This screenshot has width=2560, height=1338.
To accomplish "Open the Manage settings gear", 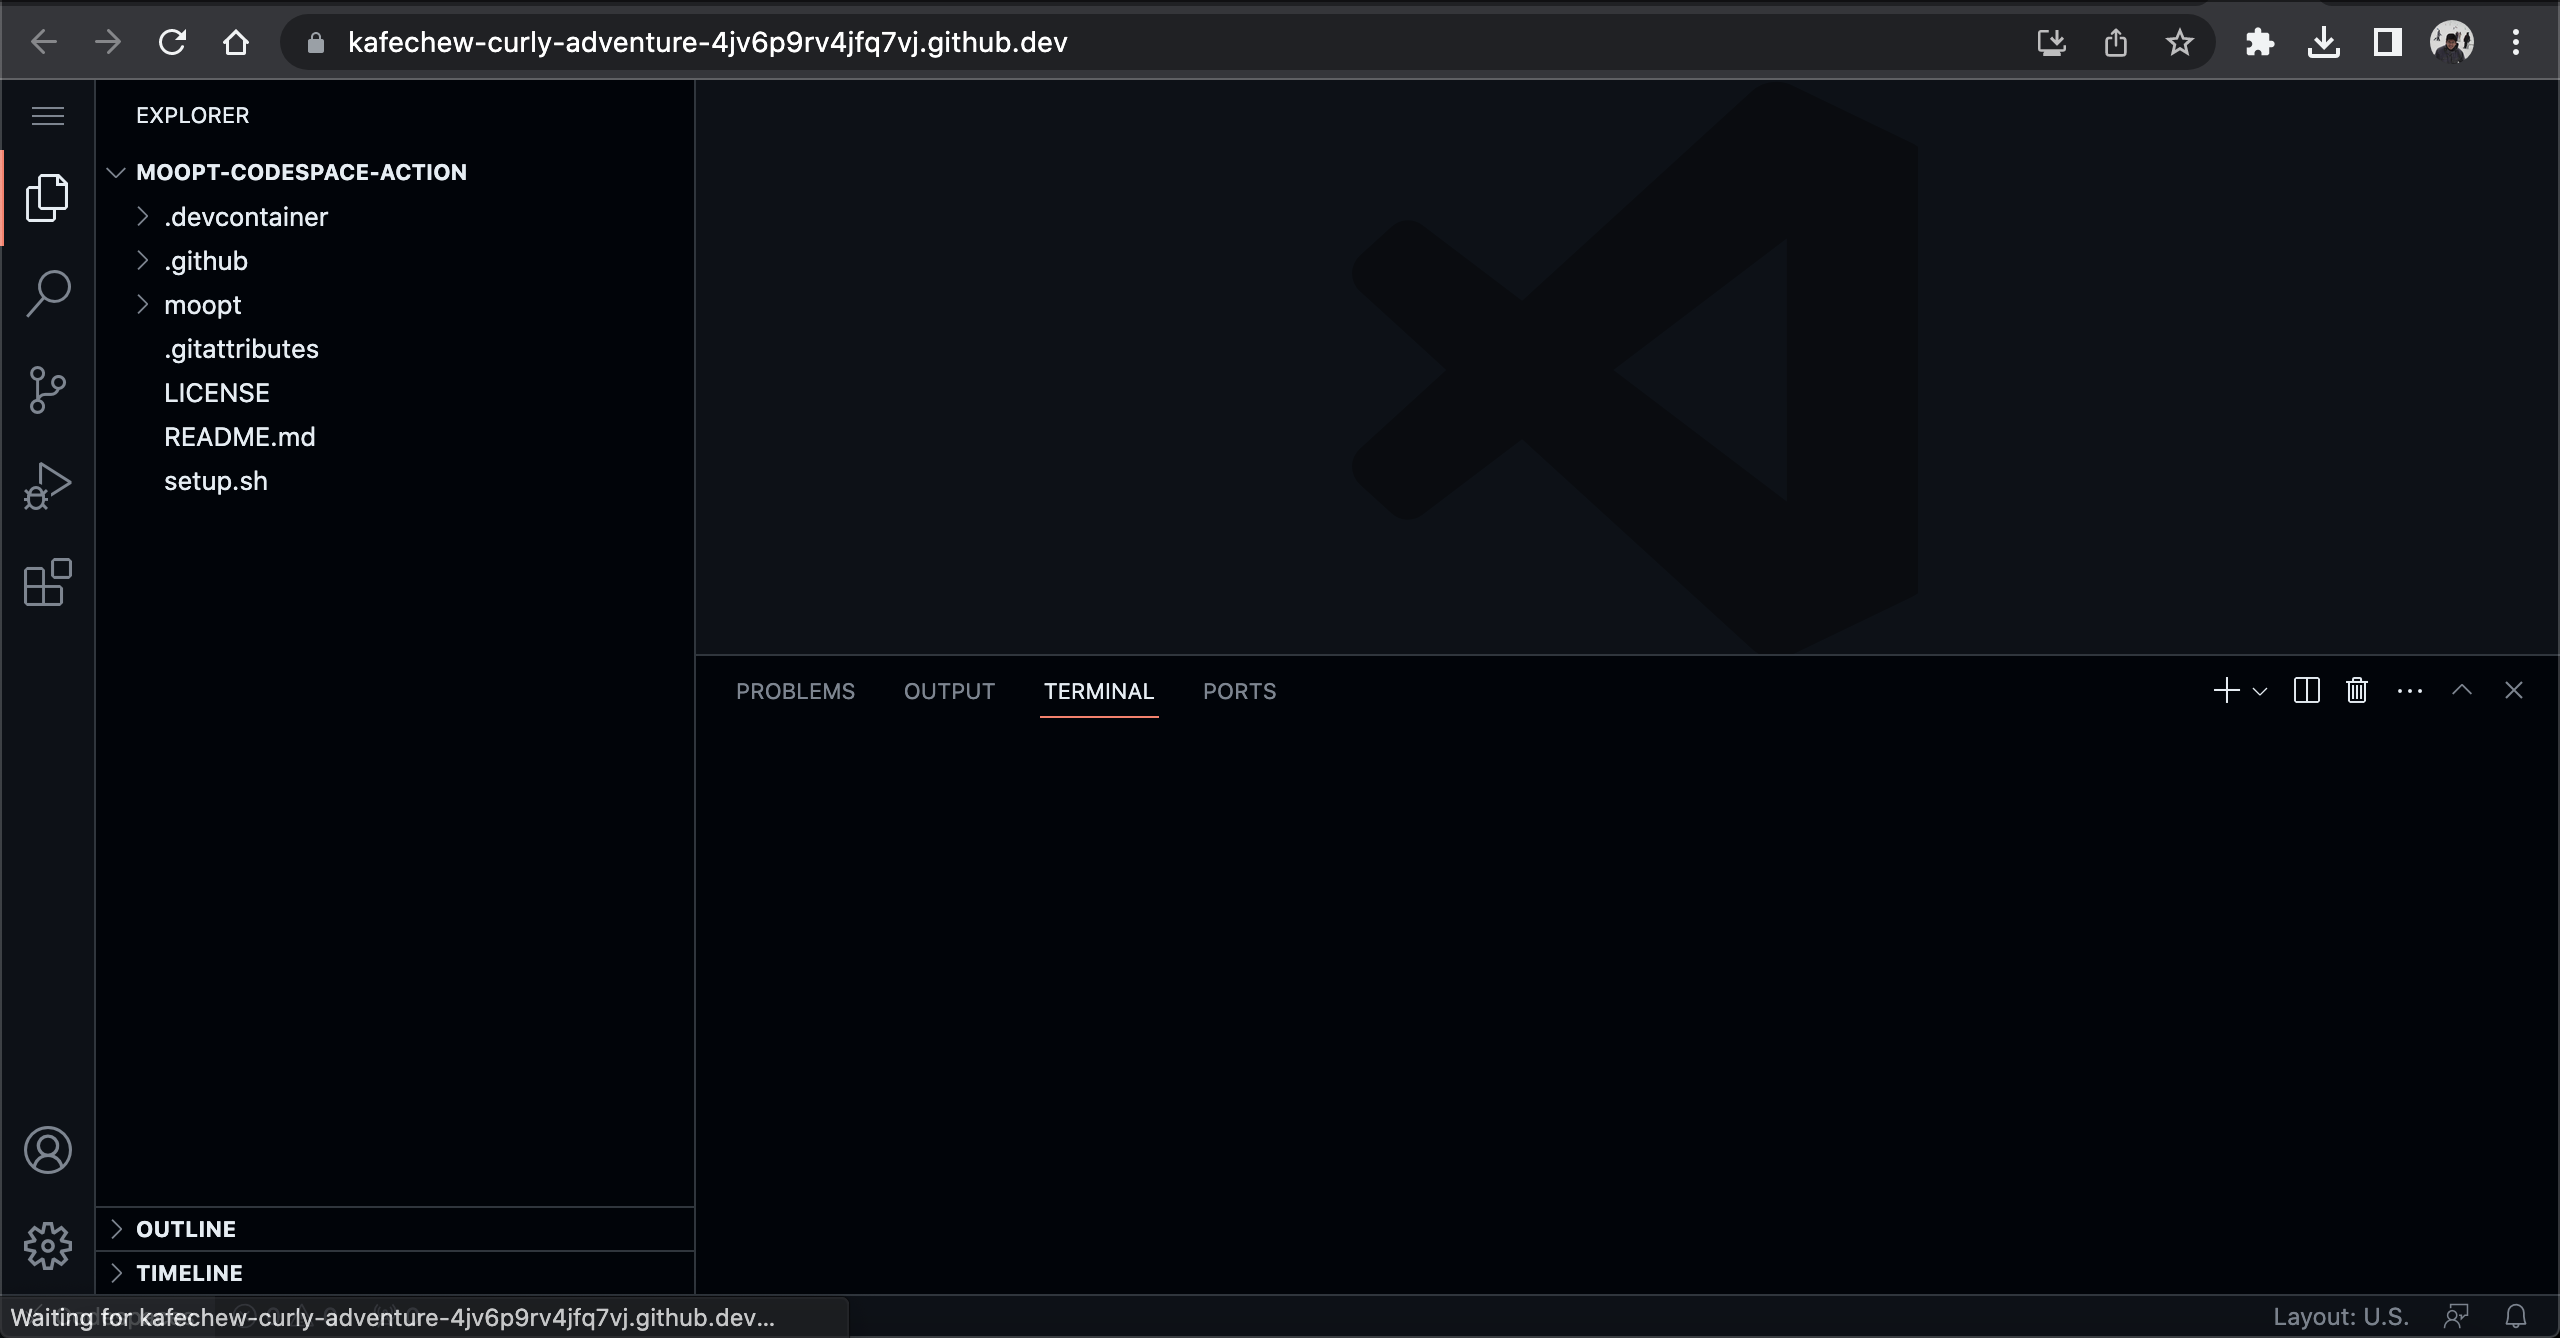I will click(x=46, y=1245).
